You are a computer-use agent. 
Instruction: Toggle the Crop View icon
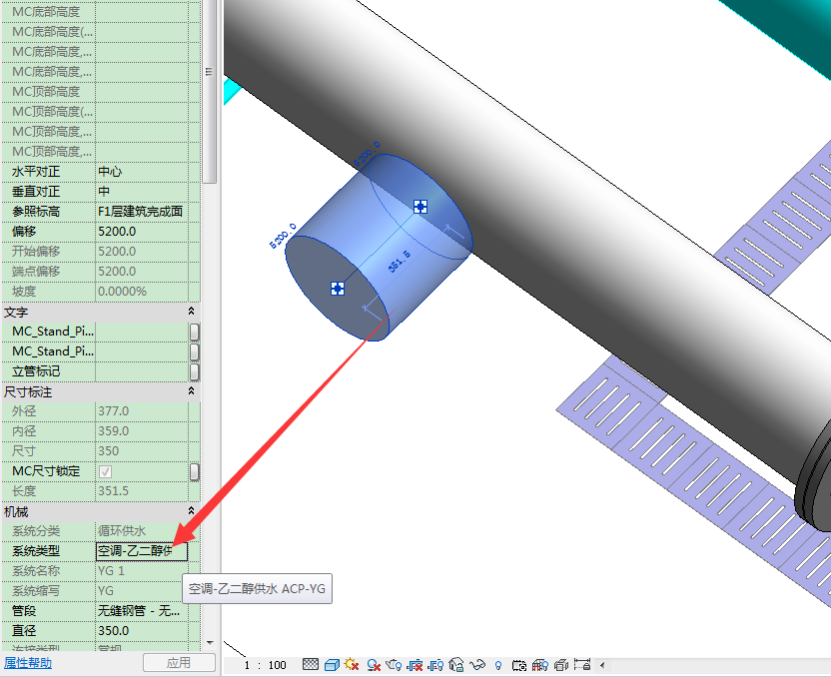[x=415, y=664]
